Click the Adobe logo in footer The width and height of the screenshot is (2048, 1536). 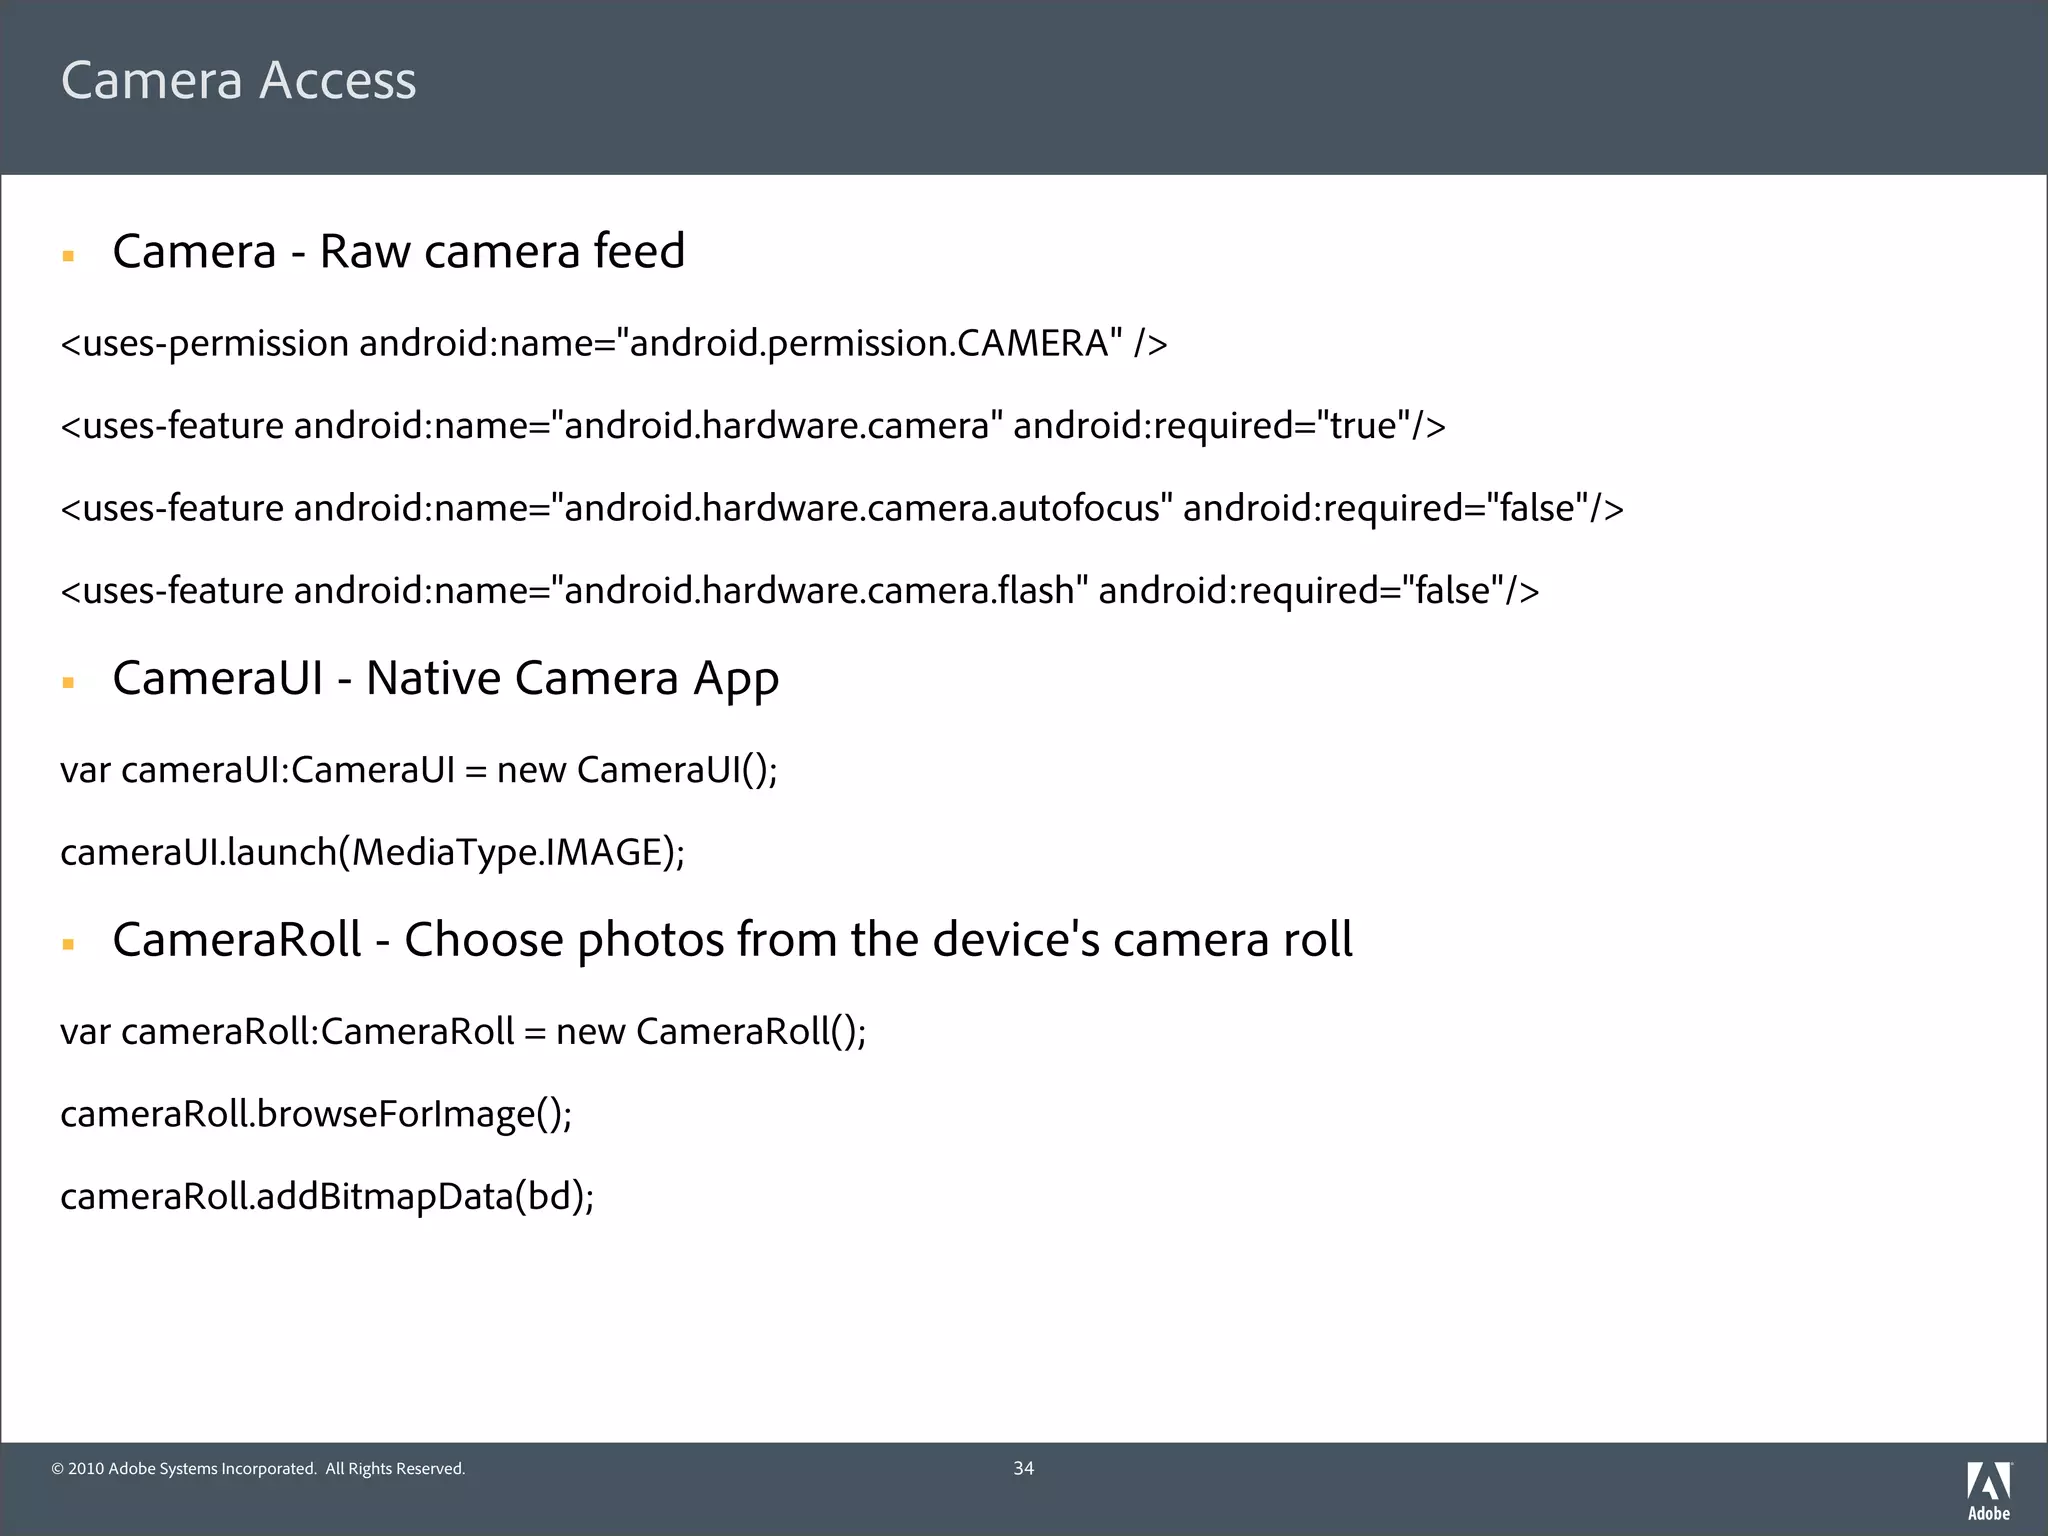[x=1988, y=1481]
